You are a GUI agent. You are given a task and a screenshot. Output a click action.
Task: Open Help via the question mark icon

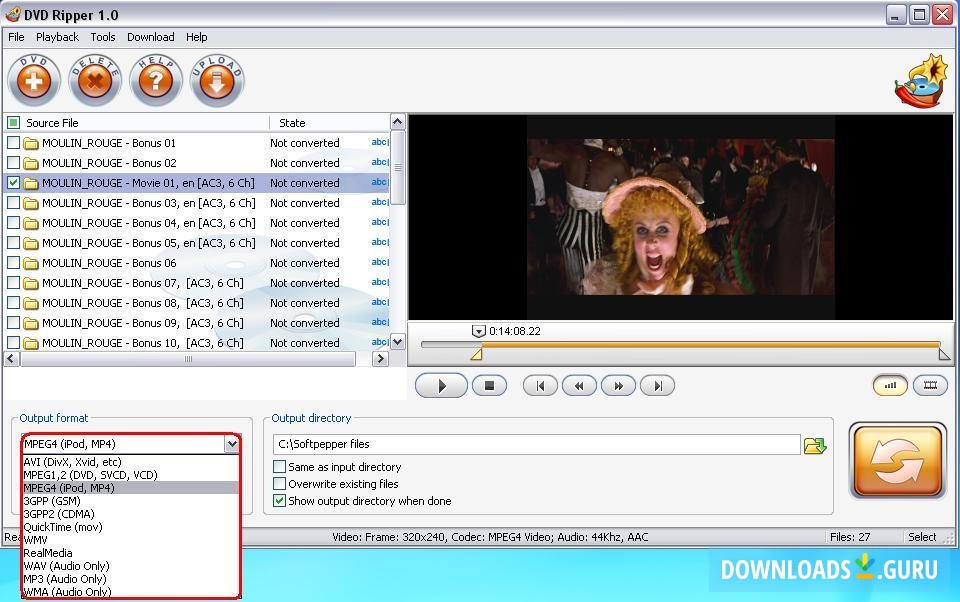[156, 79]
